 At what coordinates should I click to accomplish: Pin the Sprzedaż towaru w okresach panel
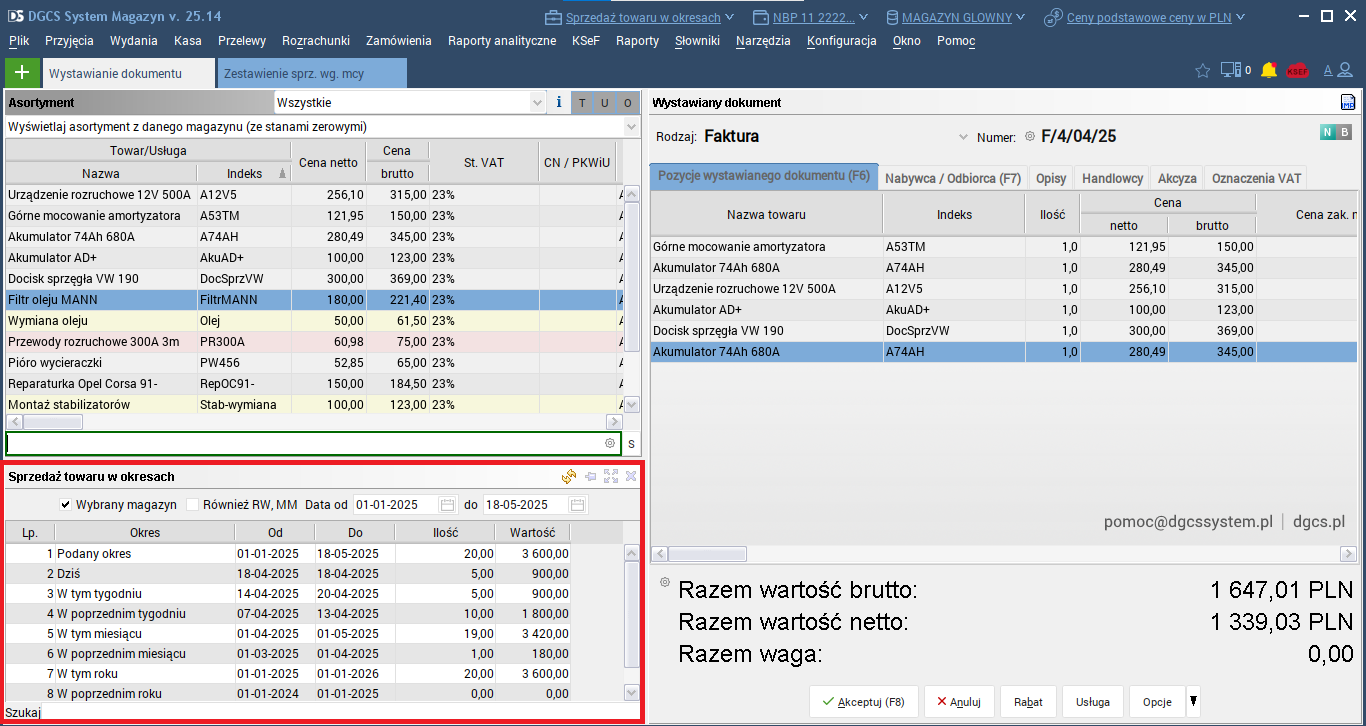591,477
